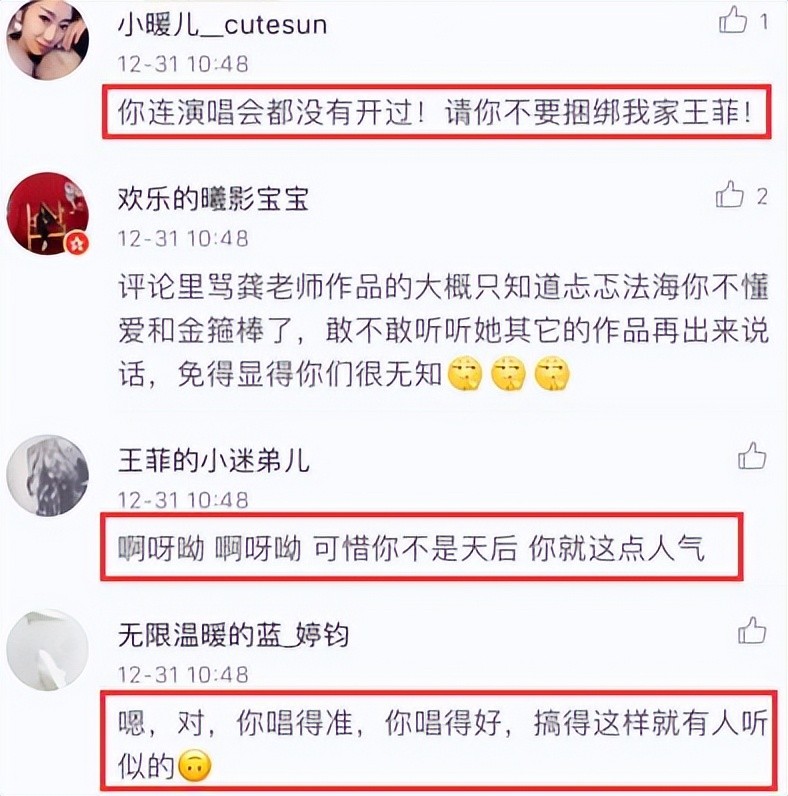Open username 欢乐的曦影宝宝

click(x=213, y=198)
